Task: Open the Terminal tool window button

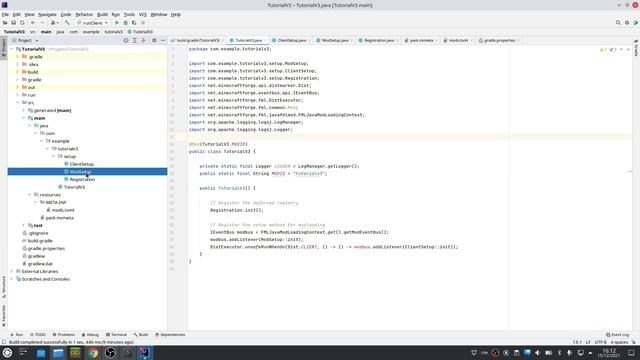Action: point(116,335)
